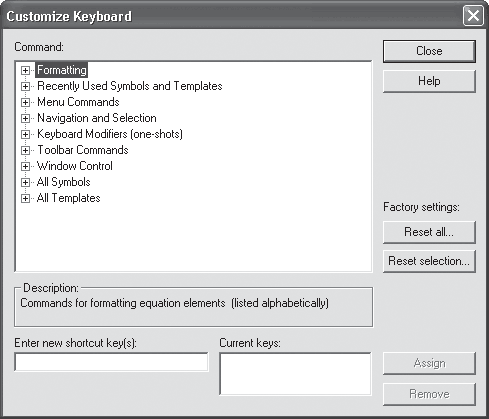Select Window Control in the tree

click(x=75, y=166)
